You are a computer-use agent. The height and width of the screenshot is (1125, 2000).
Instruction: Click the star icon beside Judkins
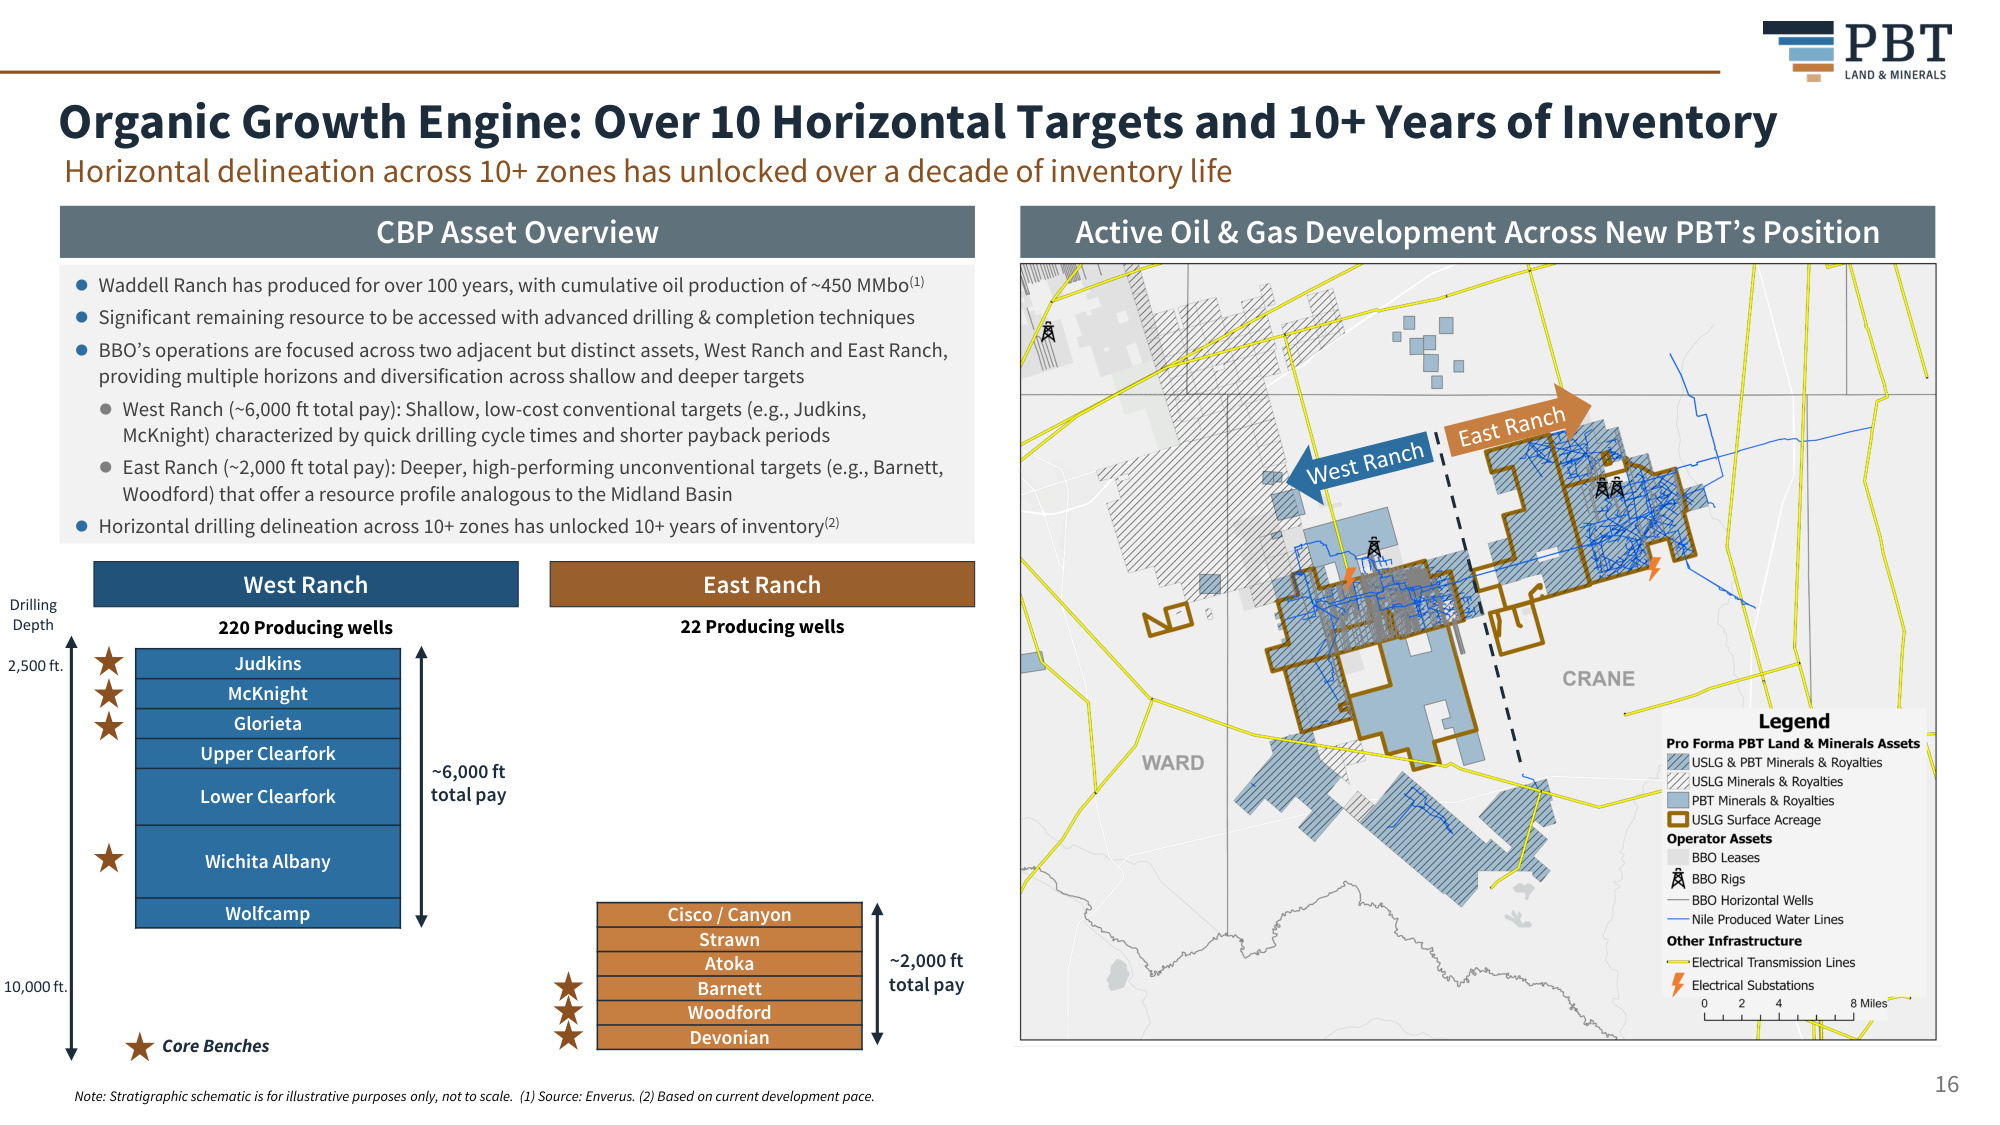(x=109, y=662)
